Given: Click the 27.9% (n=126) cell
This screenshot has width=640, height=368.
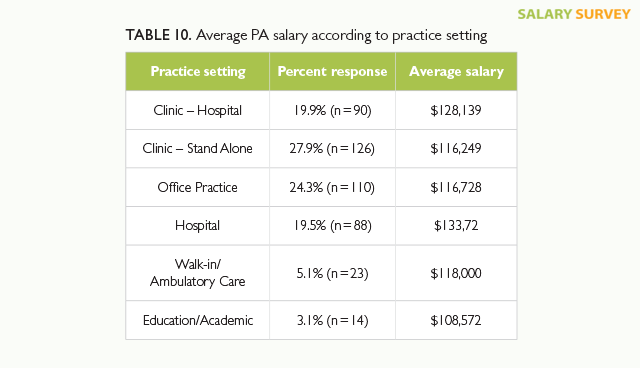Looking at the screenshot, I should pyautogui.click(x=332, y=149).
